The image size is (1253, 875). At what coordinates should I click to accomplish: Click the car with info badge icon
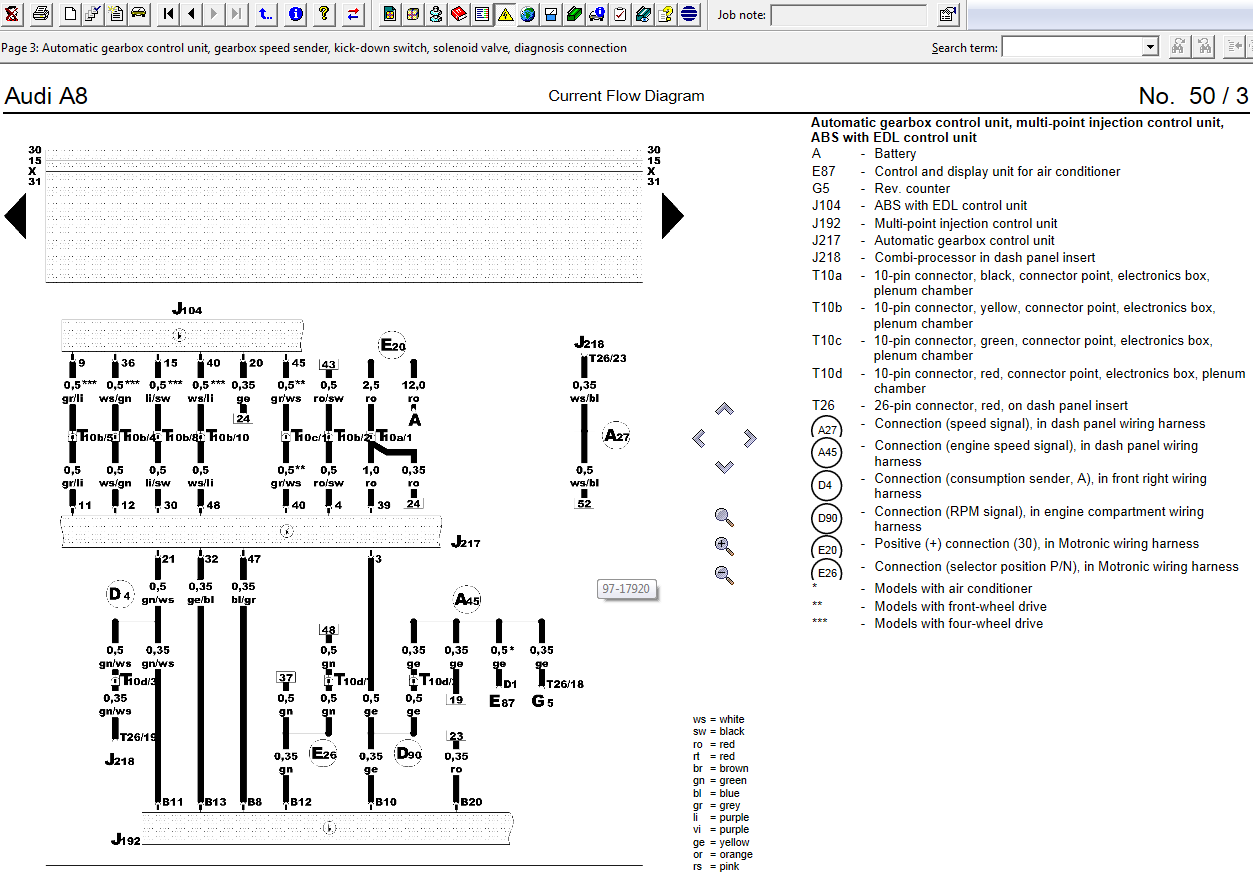[x=597, y=14]
